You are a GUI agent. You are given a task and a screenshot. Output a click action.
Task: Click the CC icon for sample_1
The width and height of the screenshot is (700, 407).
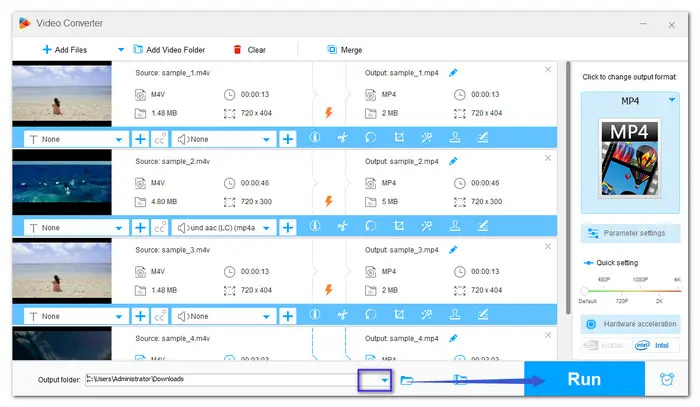pyautogui.click(x=160, y=139)
